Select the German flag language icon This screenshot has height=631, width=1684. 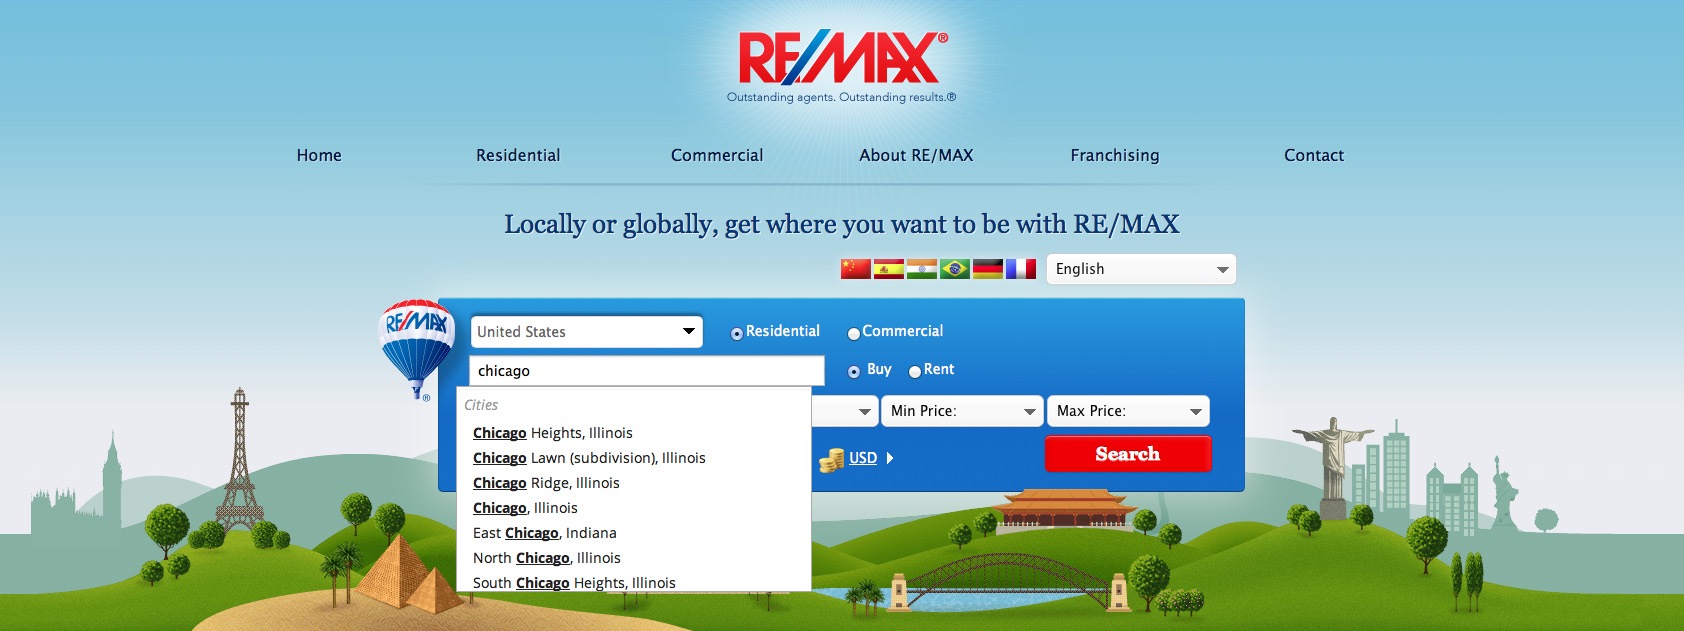coord(987,269)
